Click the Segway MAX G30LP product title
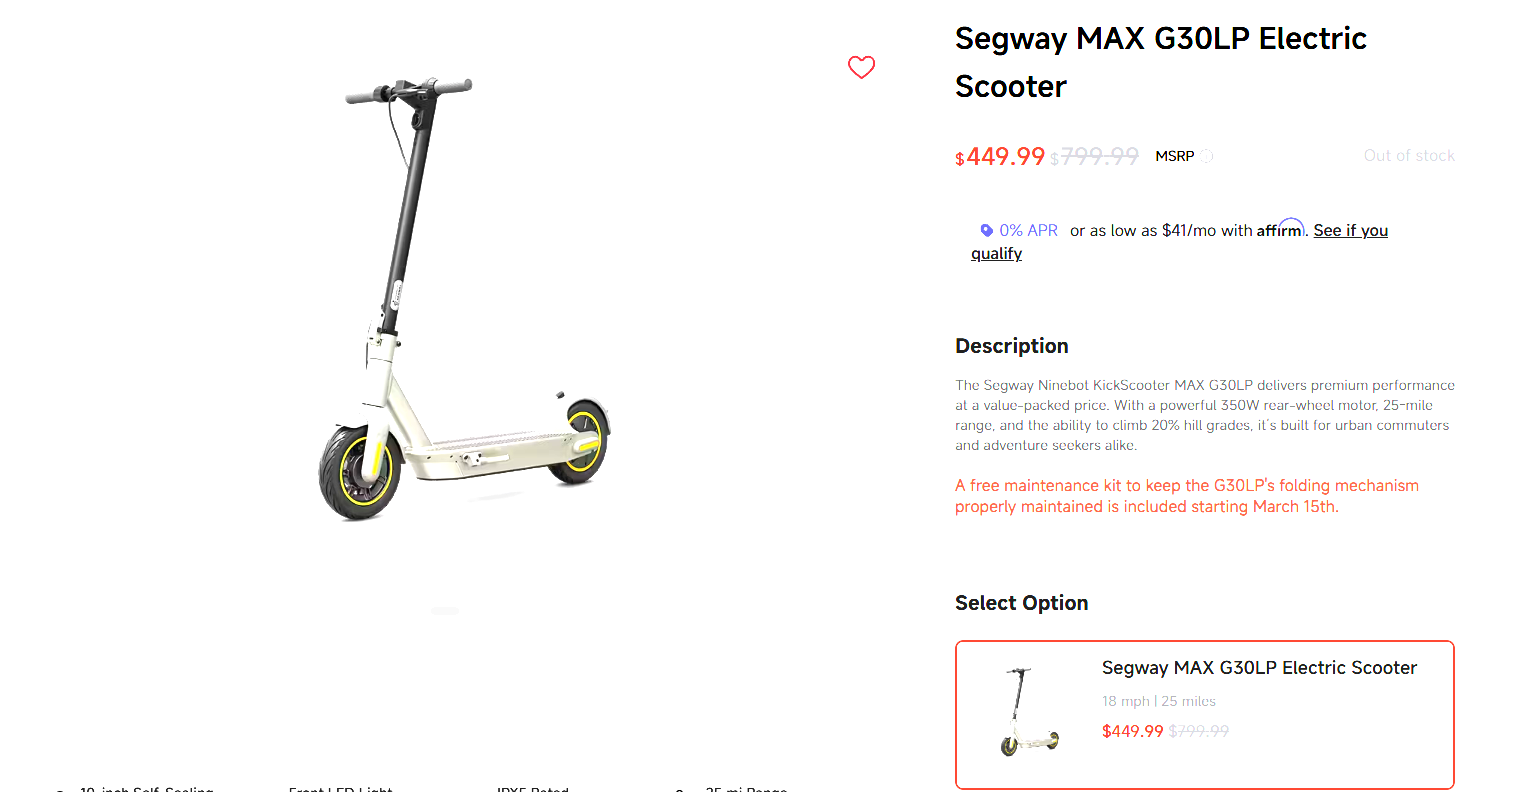Screen dimensions: 1526x792 [x=1160, y=62]
